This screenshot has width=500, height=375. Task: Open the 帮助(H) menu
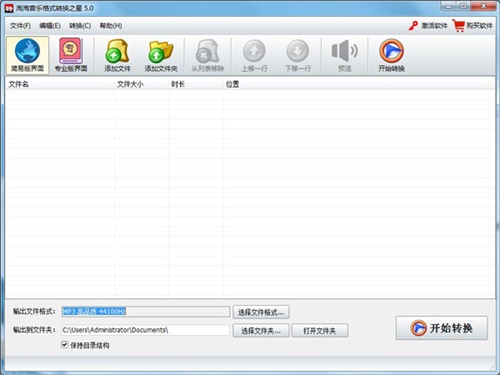111,26
